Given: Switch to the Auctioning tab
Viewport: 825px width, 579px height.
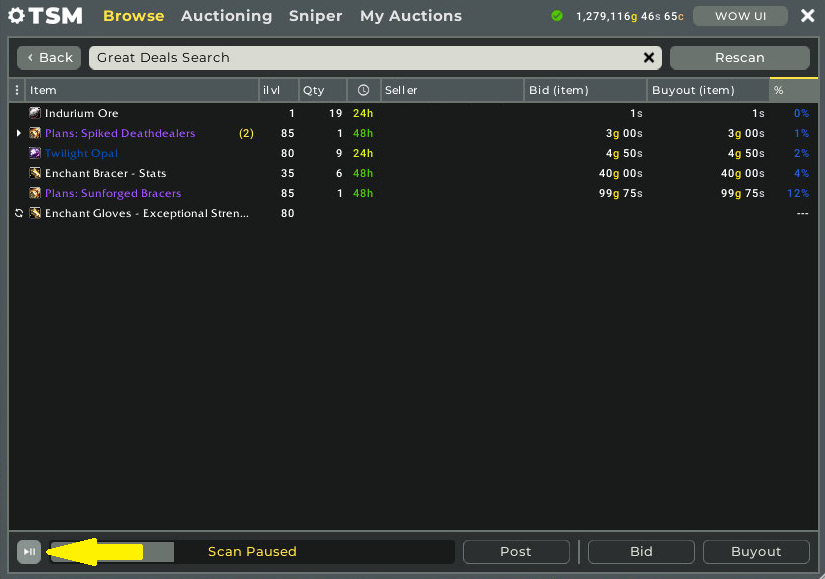Looking at the screenshot, I should 226,16.
